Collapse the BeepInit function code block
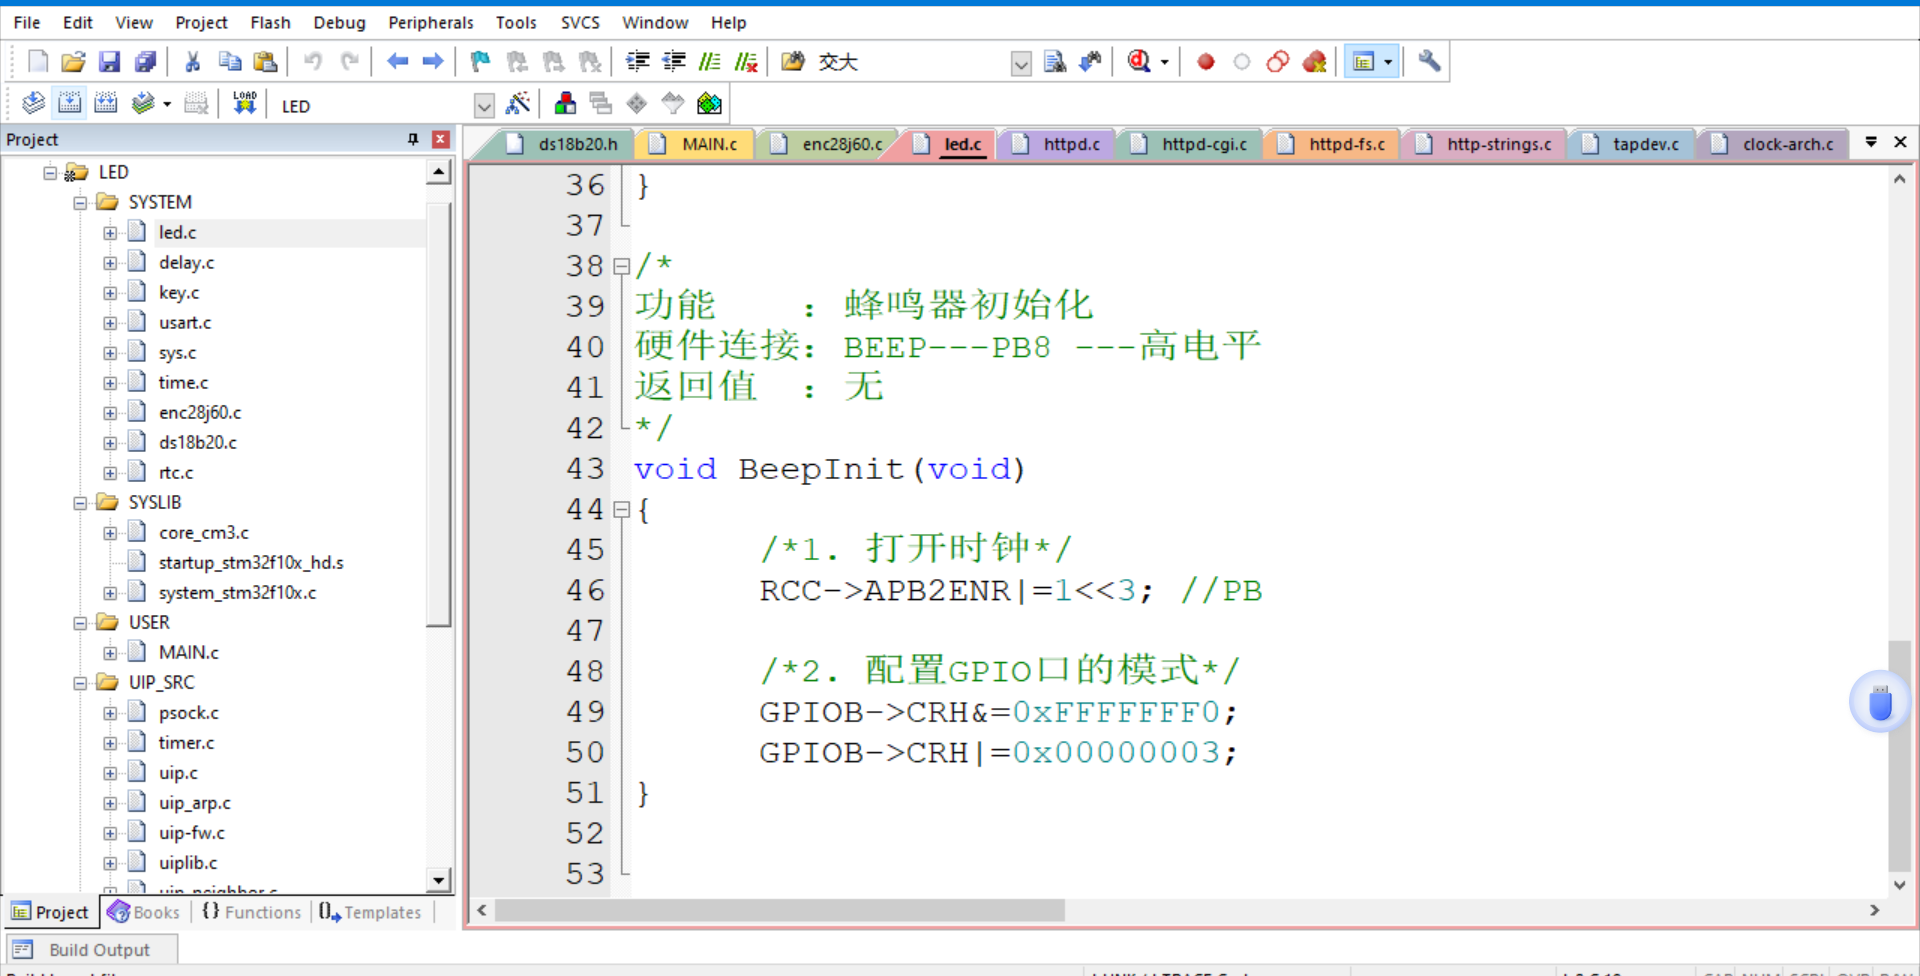 tap(621, 510)
